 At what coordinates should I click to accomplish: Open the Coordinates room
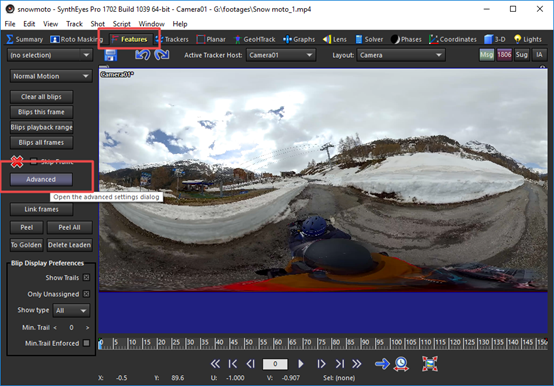pyautogui.click(x=453, y=39)
